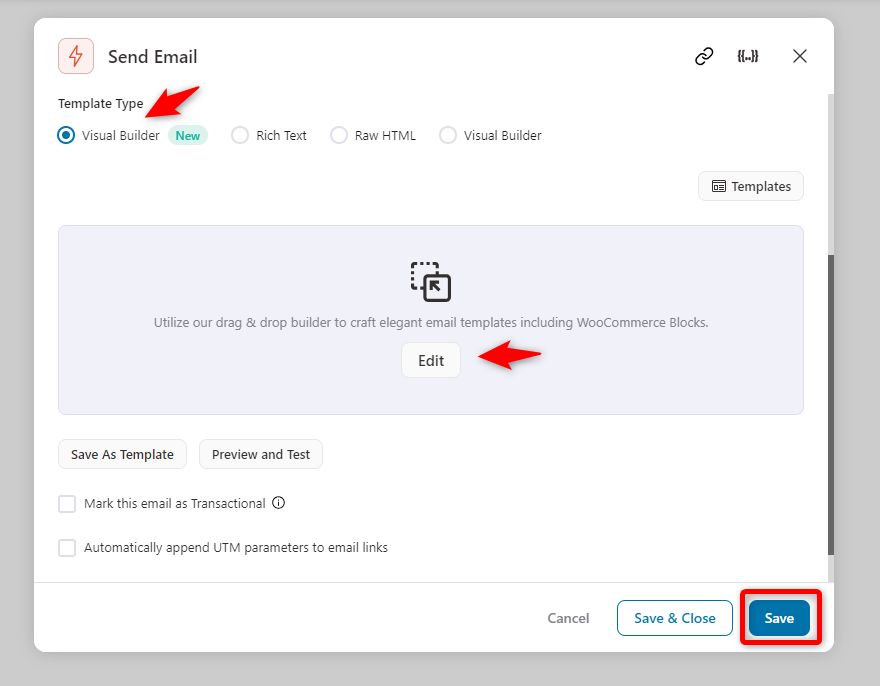Click the dialog's vertical scrollbar
880x686 pixels.
pyautogui.click(x=831, y=404)
